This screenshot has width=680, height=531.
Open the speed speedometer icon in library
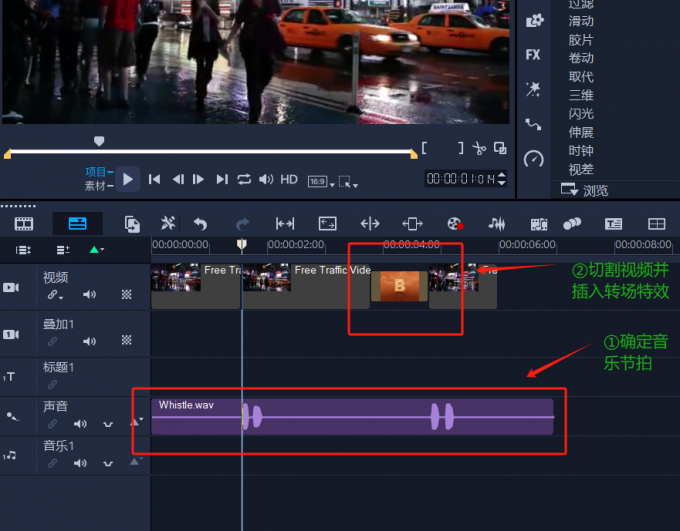533,159
